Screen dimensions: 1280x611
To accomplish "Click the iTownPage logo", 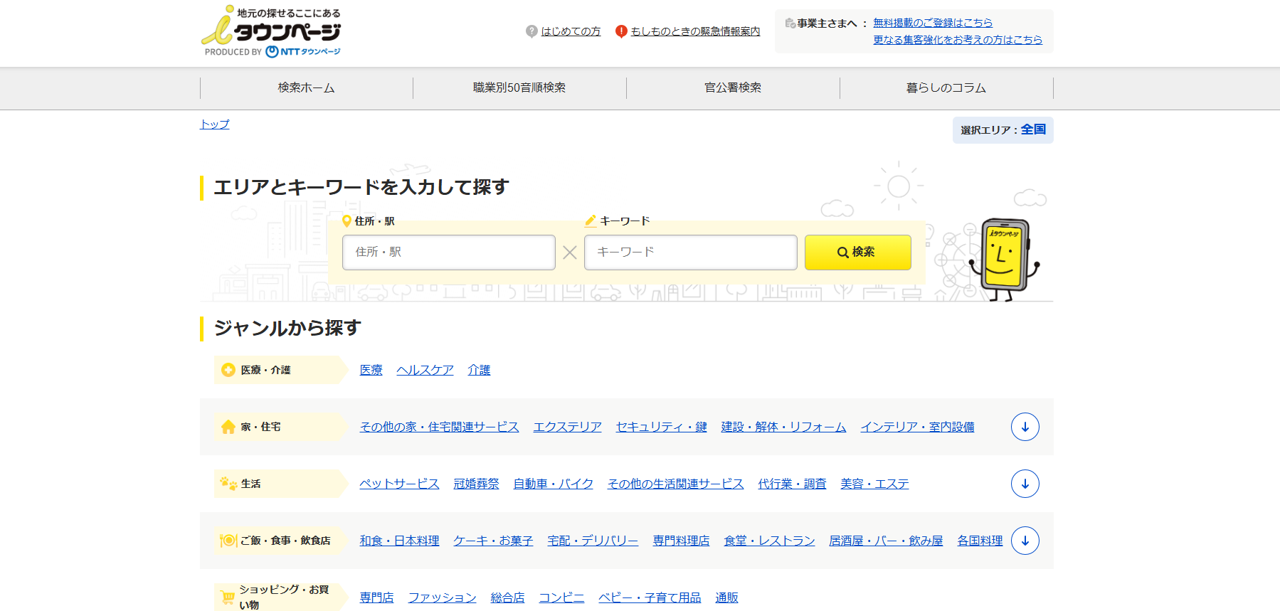I will tap(271, 32).
